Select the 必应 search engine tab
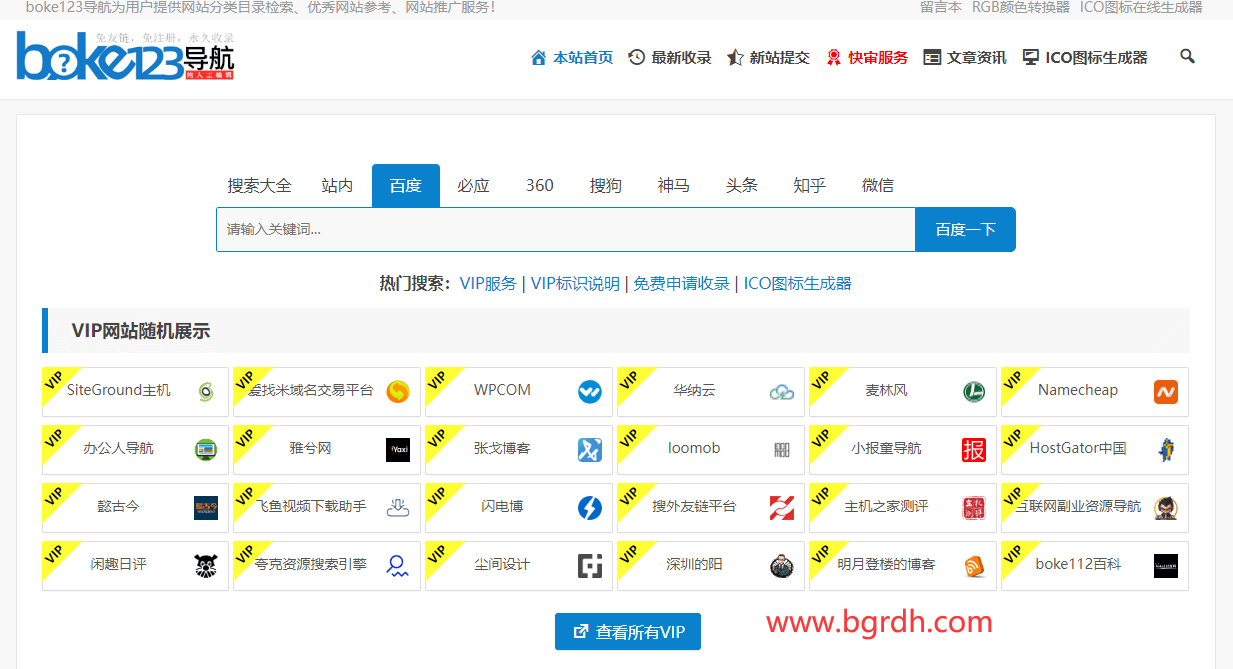Screen dimensions: 1233x669 click(x=472, y=185)
